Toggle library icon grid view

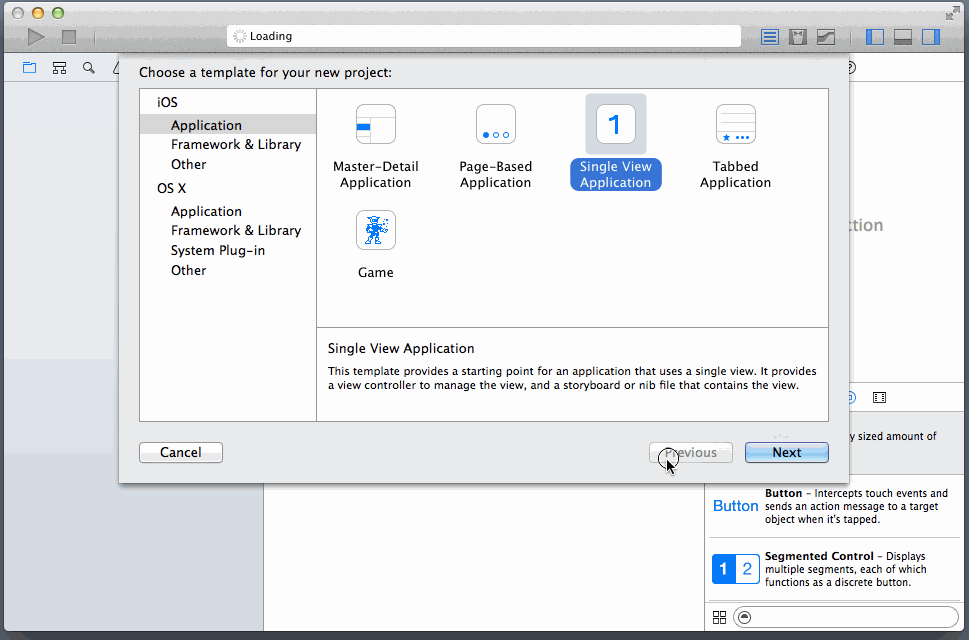[x=719, y=617]
